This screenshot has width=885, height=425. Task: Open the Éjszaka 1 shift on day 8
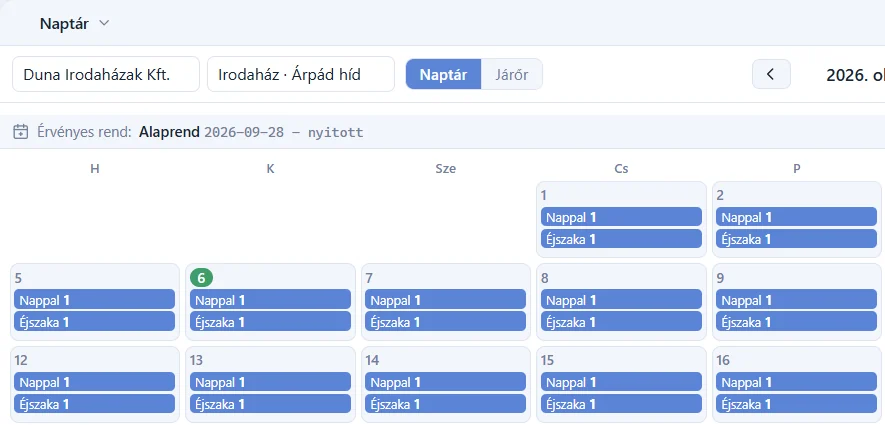pos(621,322)
